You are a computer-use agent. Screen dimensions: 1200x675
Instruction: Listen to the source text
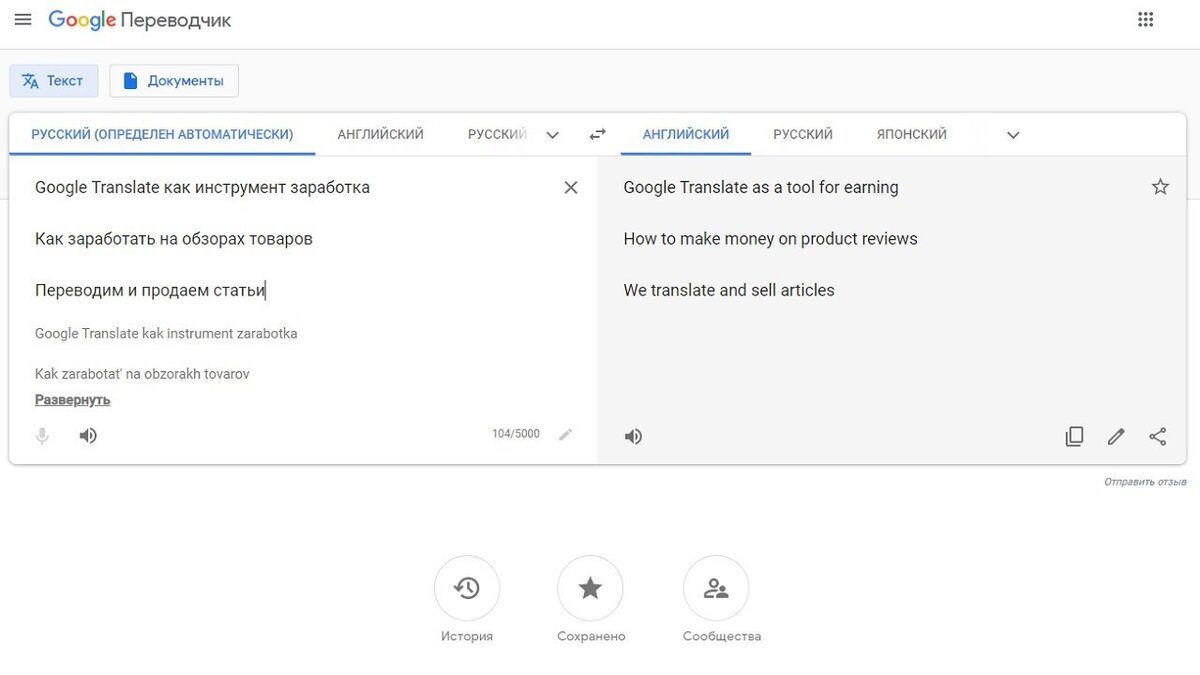pyautogui.click(x=88, y=436)
